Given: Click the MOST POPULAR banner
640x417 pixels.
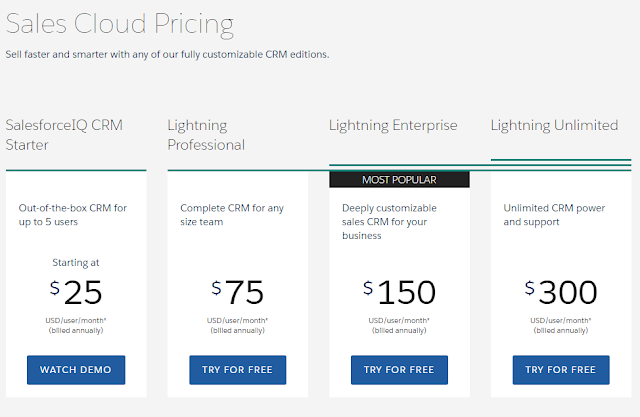Looking at the screenshot, I should click(x=399, y=180).
